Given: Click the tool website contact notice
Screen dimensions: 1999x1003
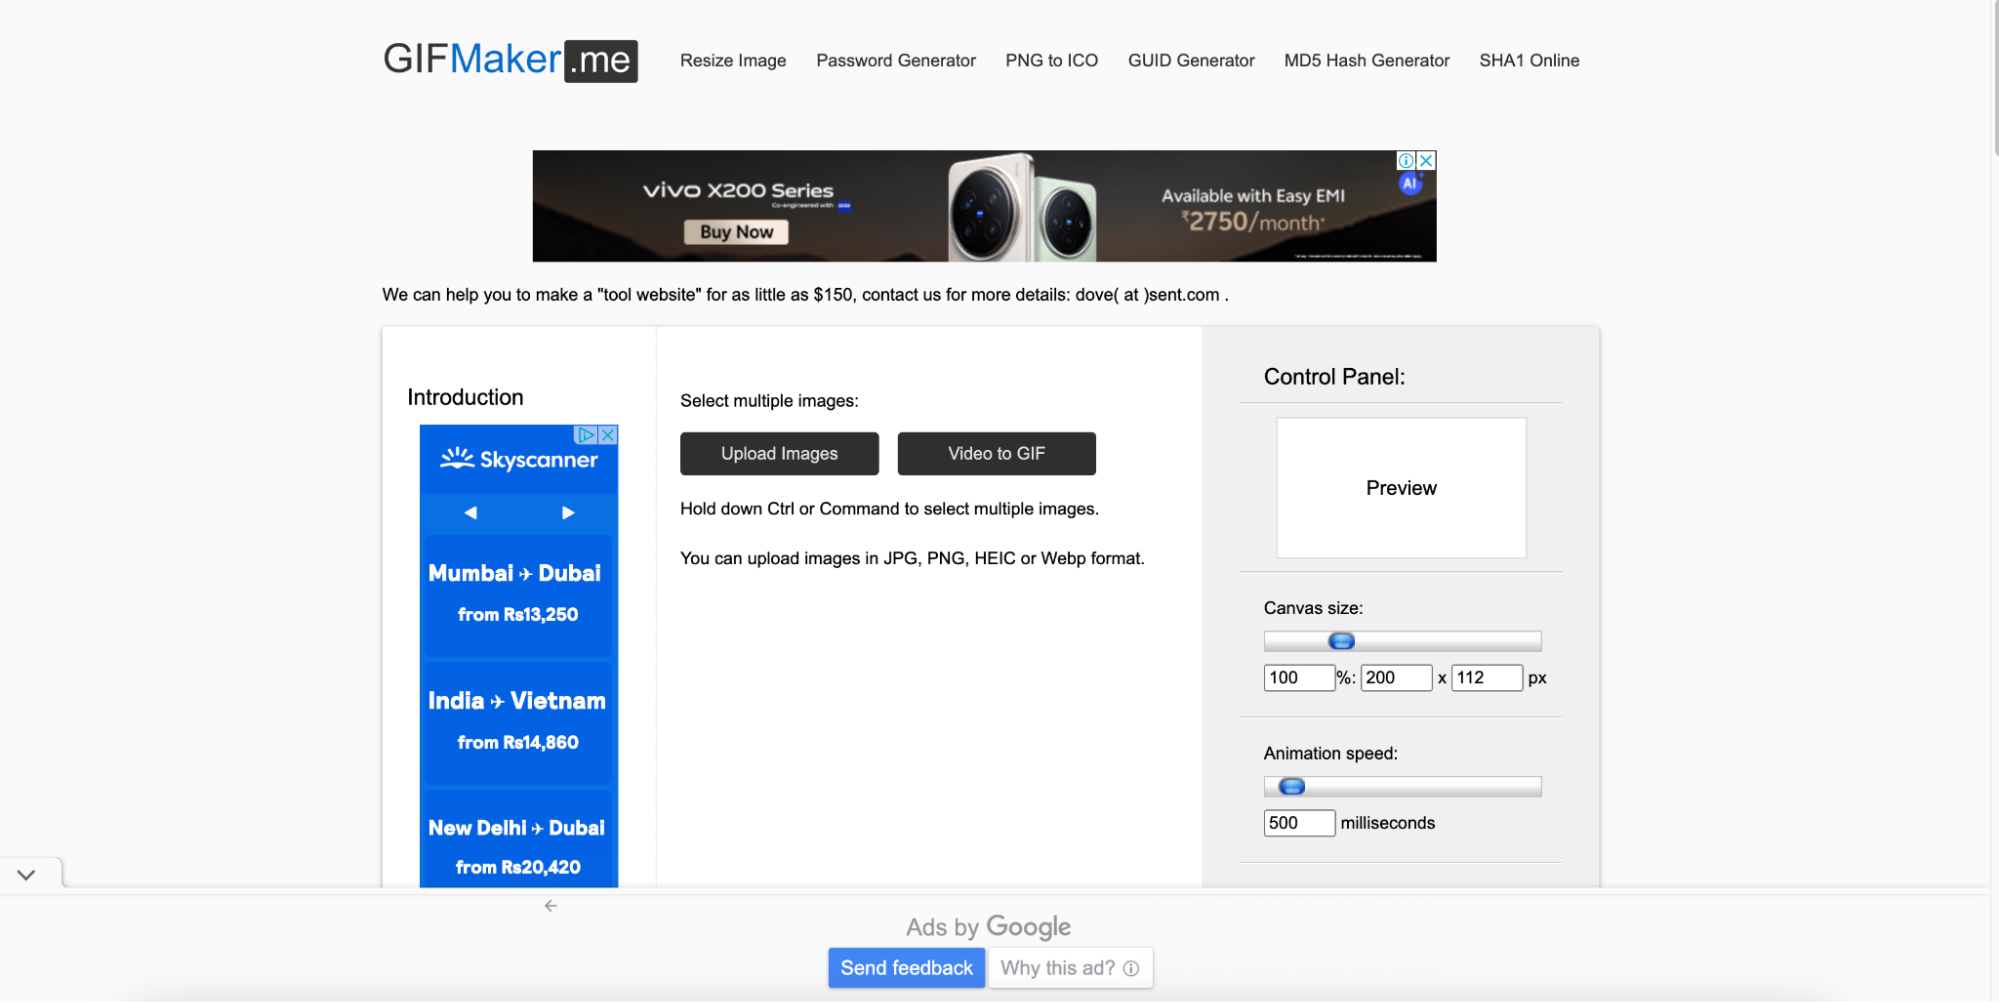Looking at the screenshot, I should pyautogui.click(x=805, y=295).
